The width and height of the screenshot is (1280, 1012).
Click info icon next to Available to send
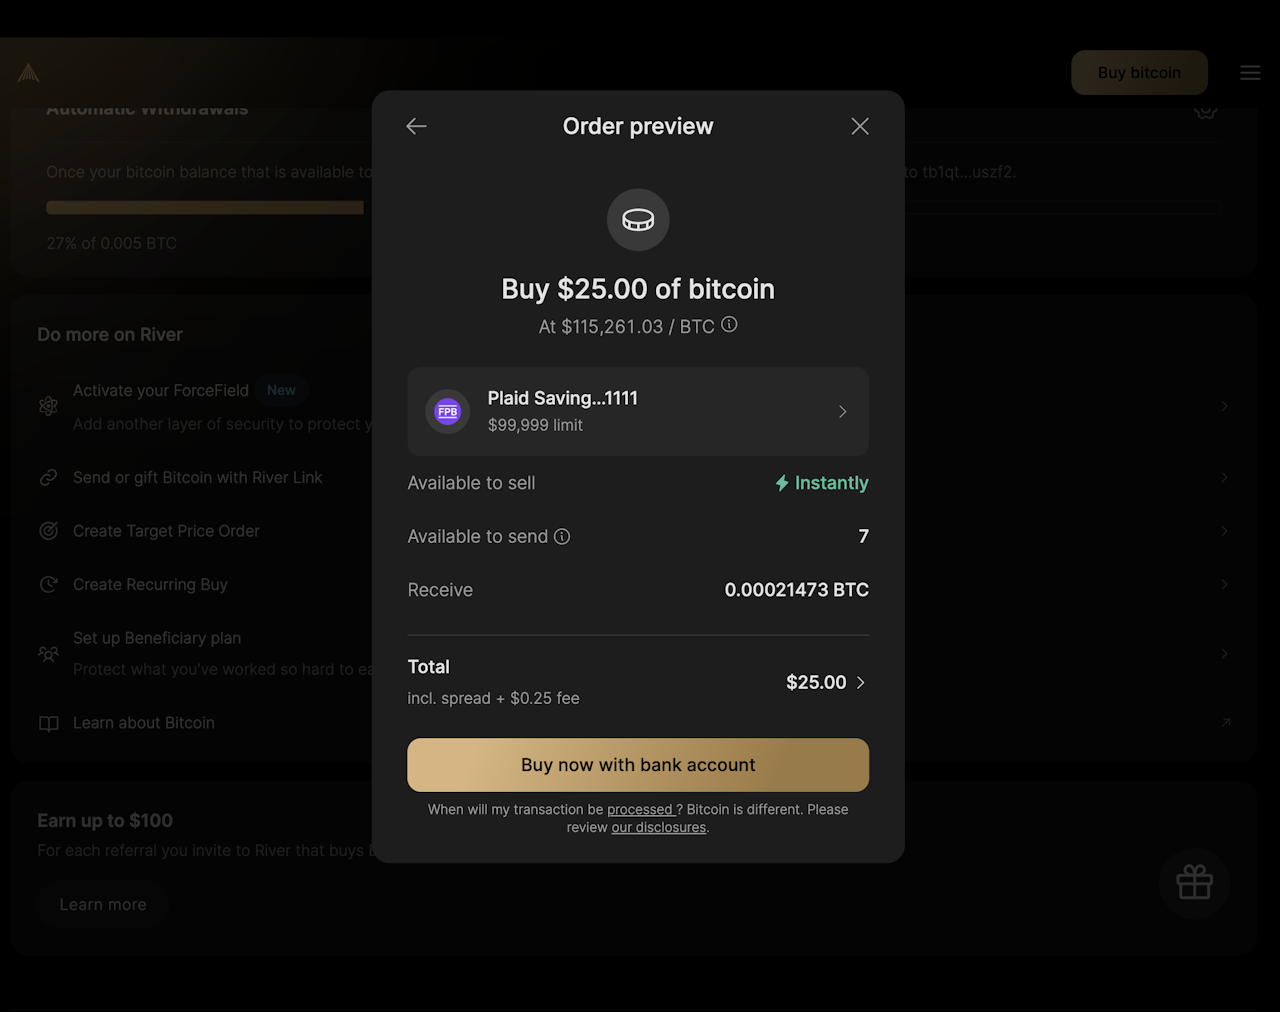point(562,537)
